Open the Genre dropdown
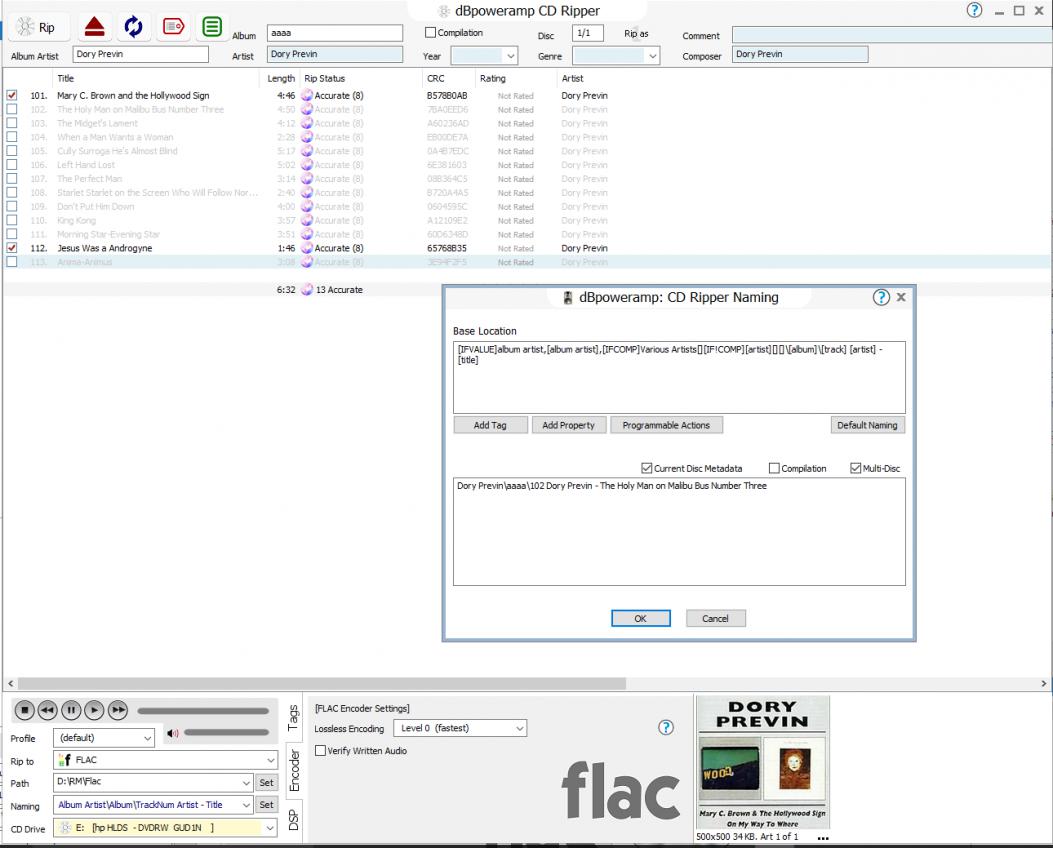Viewport: 1053px width, 848px height. [x=616, y=57]
